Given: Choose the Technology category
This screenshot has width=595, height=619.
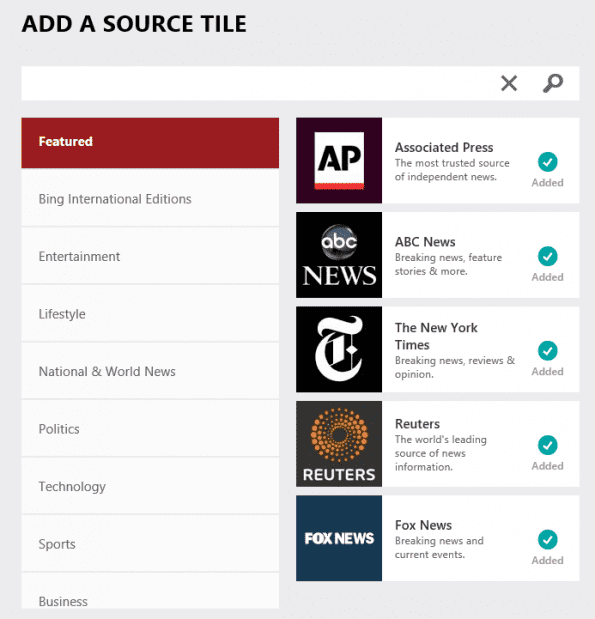Looking at the screenshot, I should pyautogui.click(x=150, y=486).
